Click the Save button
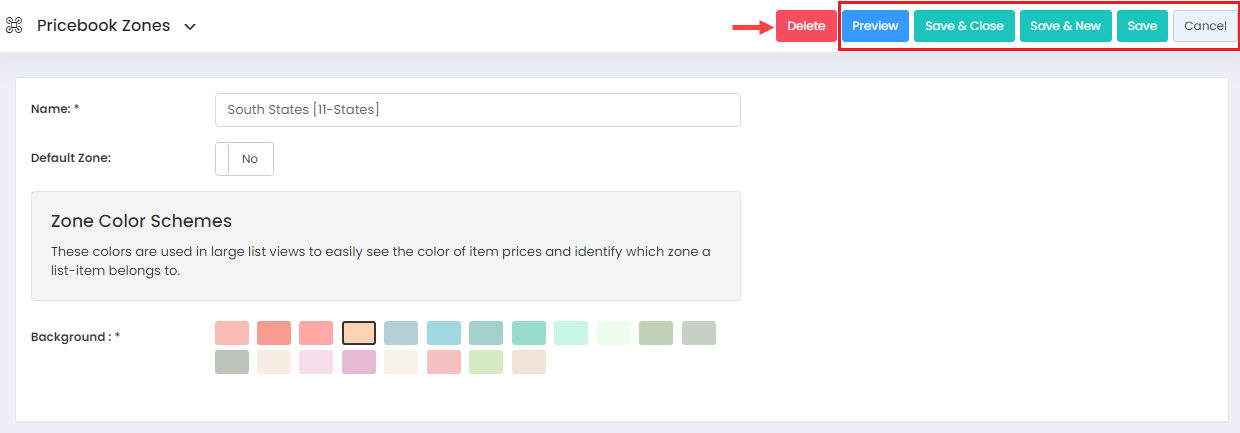 point(1142,26)
